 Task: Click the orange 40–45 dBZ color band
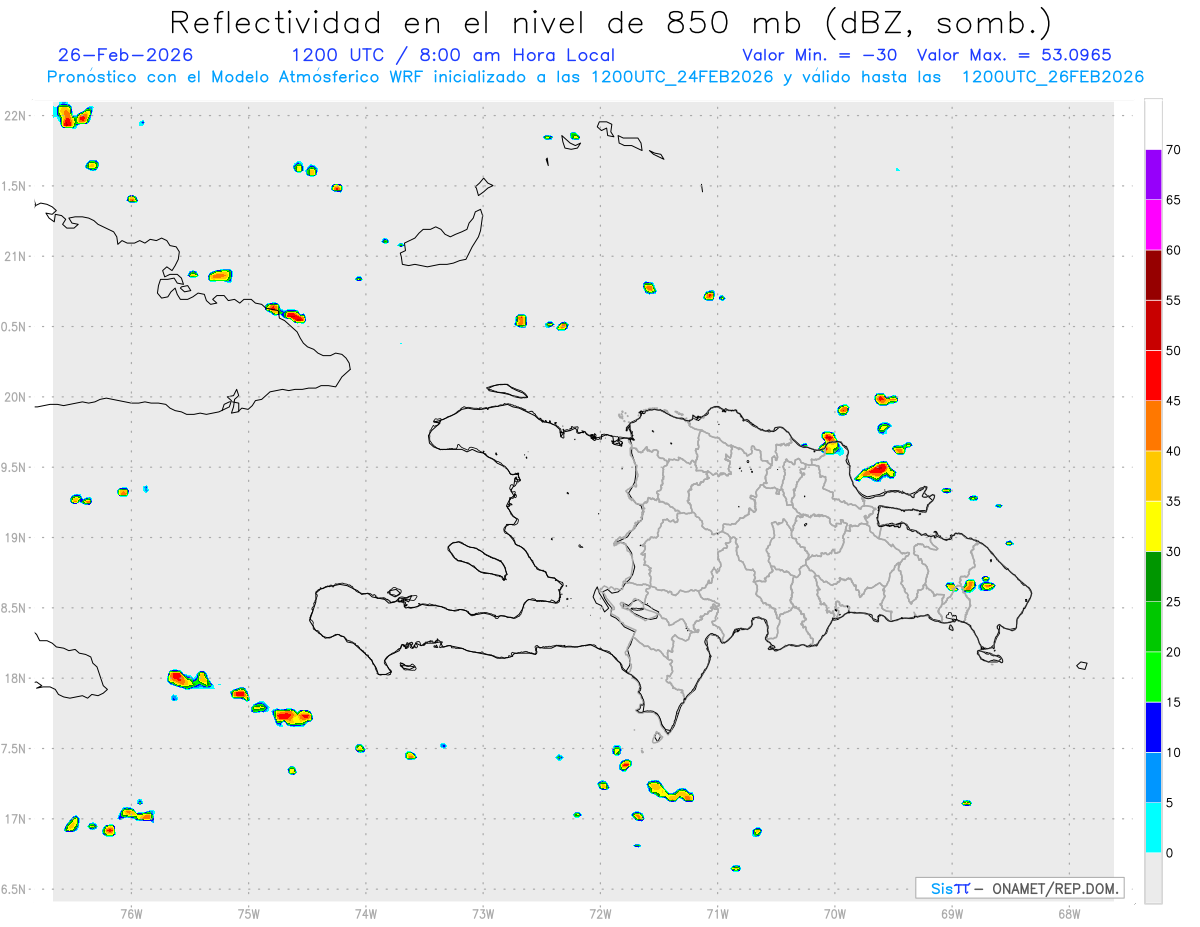coord(1153,426)
